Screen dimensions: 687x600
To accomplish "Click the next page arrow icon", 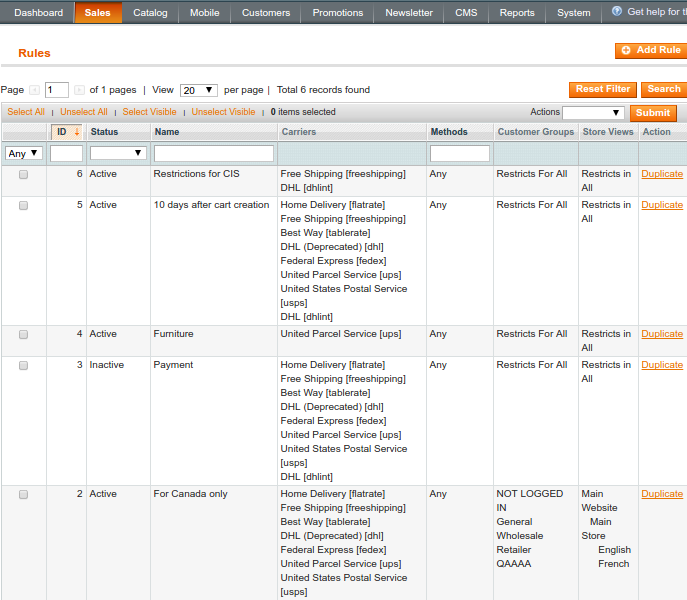I will (79, 90).
